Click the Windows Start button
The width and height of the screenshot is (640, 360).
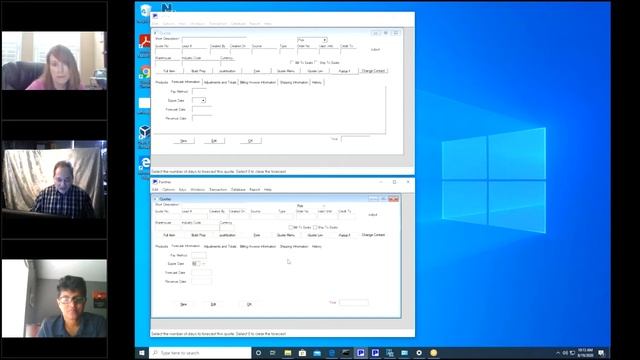pos(142,353)
